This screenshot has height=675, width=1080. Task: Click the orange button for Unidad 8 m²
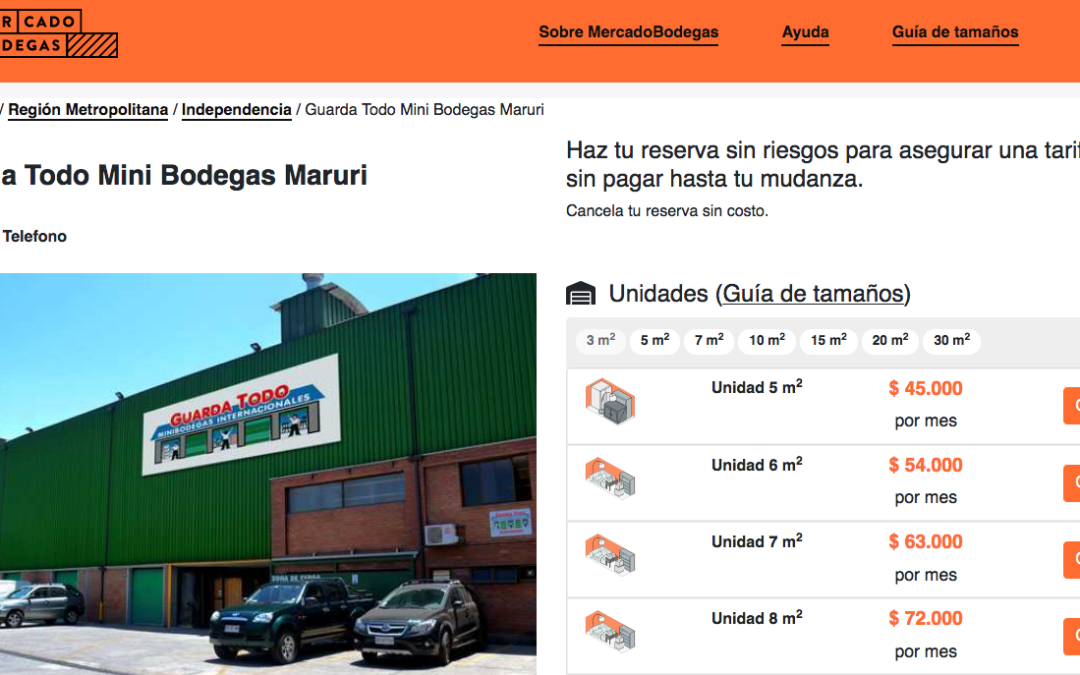click(x=1072, y=636)
